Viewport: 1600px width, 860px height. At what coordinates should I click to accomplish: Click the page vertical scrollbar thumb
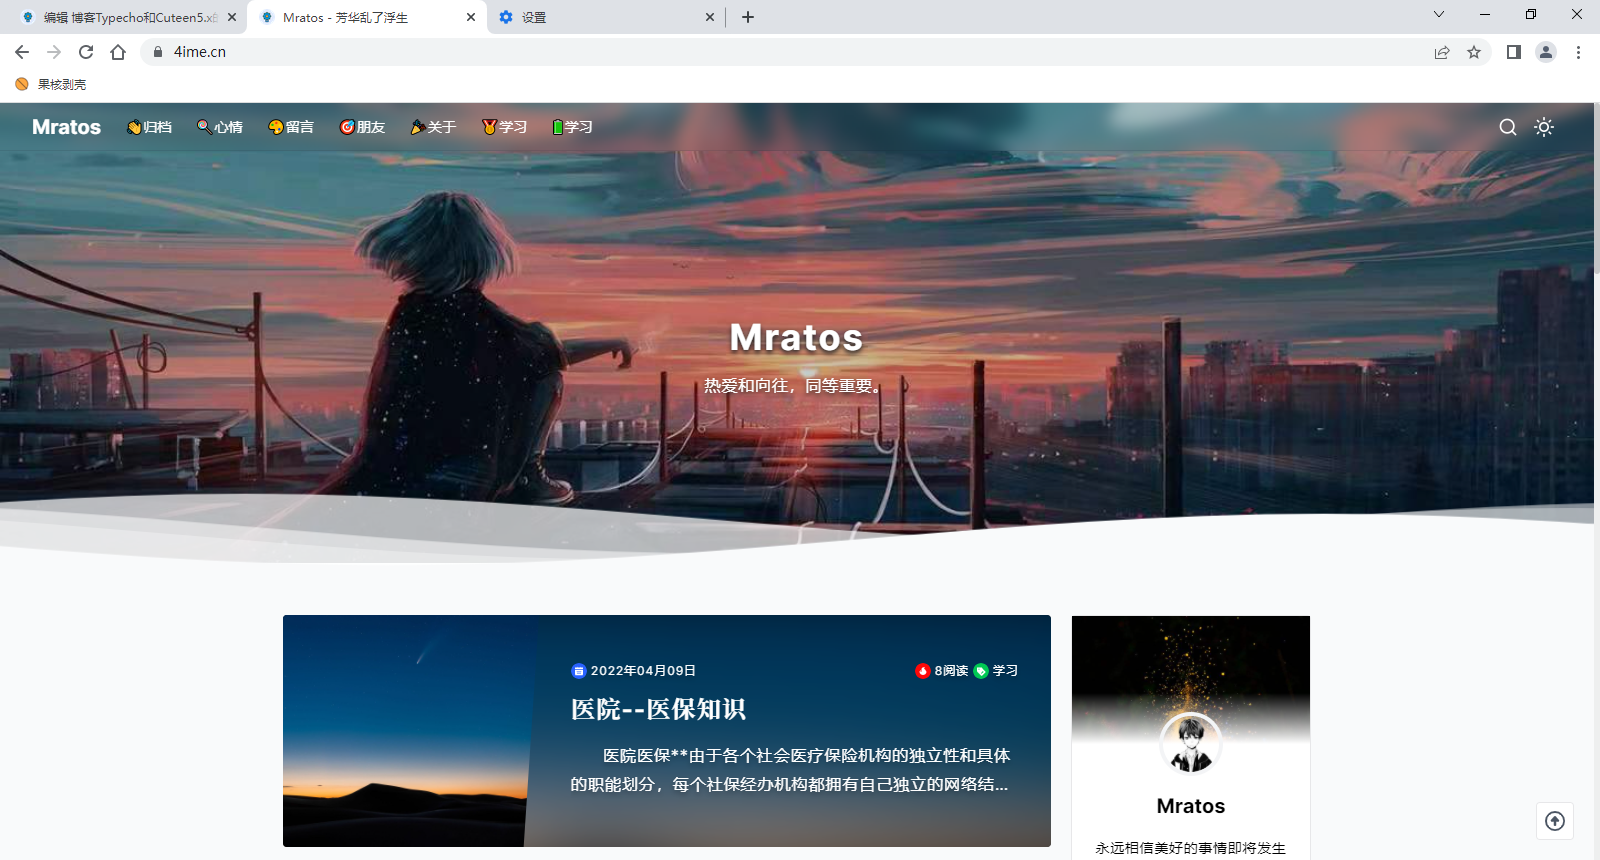pos(1596,188)
